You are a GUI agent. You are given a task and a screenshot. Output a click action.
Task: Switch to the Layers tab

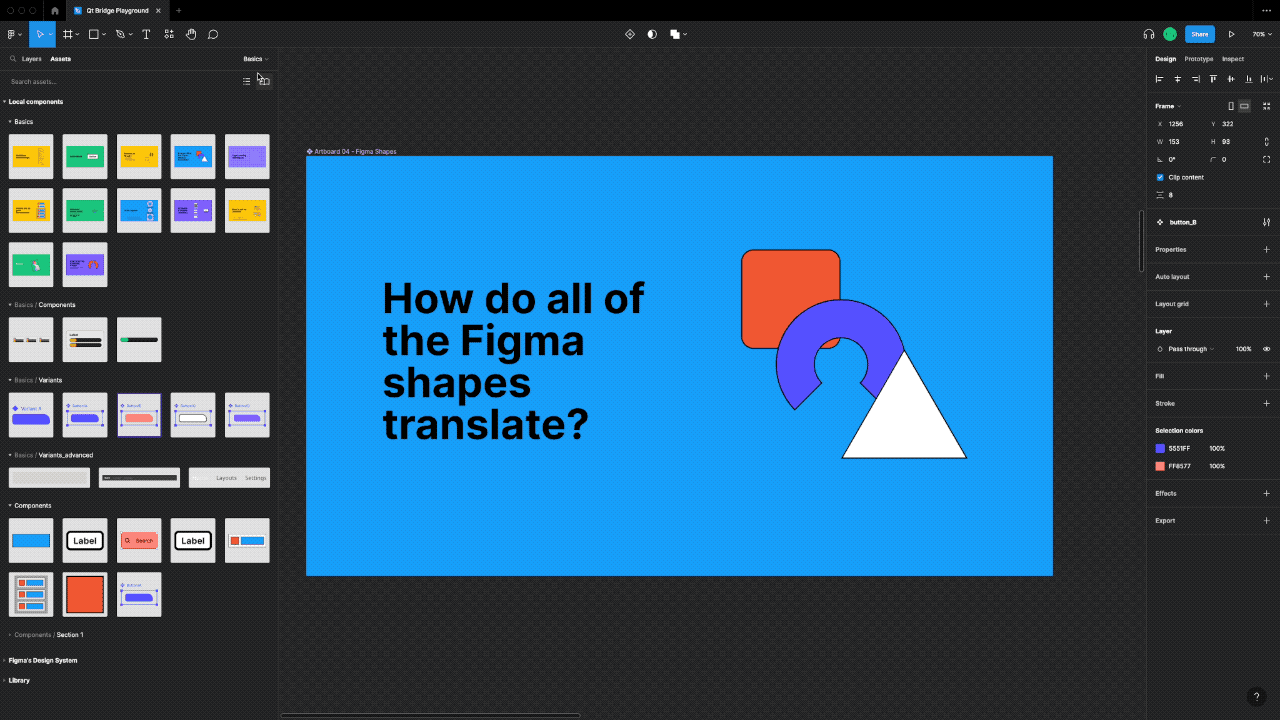pos(30,58)
